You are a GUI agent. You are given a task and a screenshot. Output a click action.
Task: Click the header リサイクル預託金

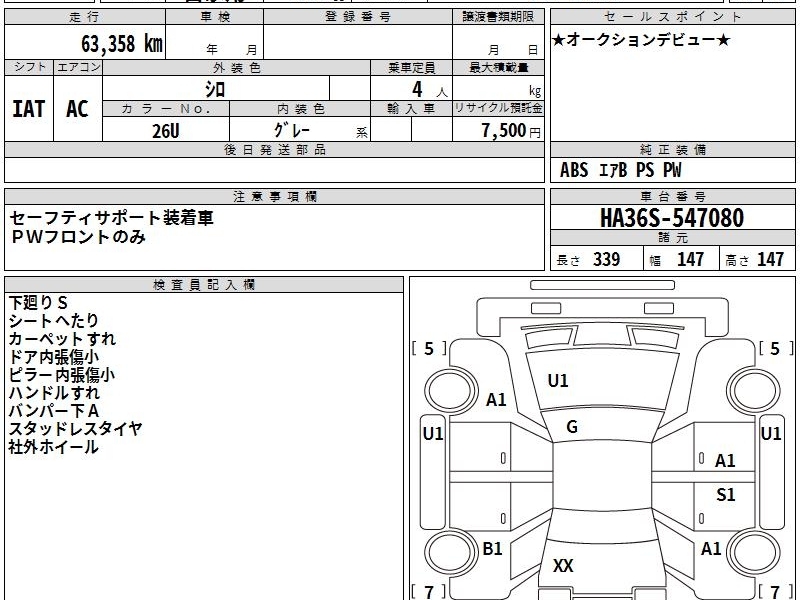click(498, 108)
